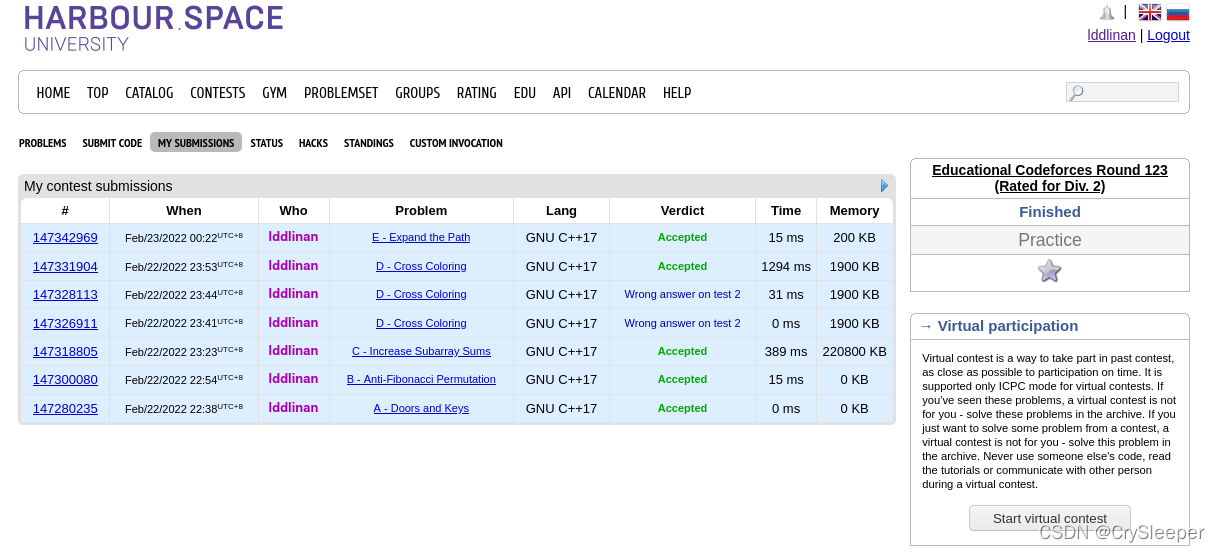This screenshot has height=552, width=1220.
Task: Click the search magnifier icon
Action: point(1077,93)
